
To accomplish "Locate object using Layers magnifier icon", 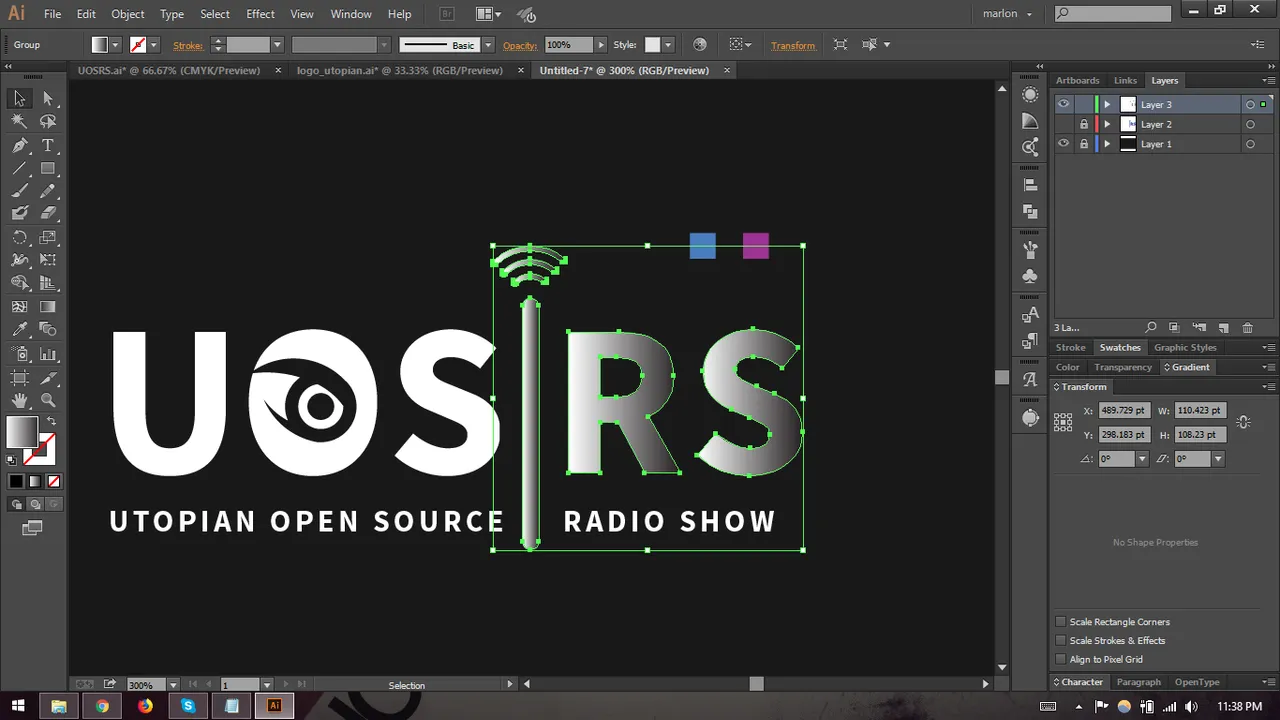I will (x=1151, y=328).
